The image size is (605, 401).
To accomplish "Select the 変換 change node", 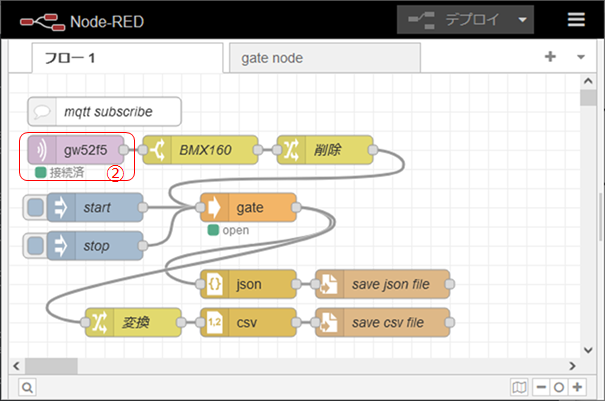I will [x=135, y=322].
